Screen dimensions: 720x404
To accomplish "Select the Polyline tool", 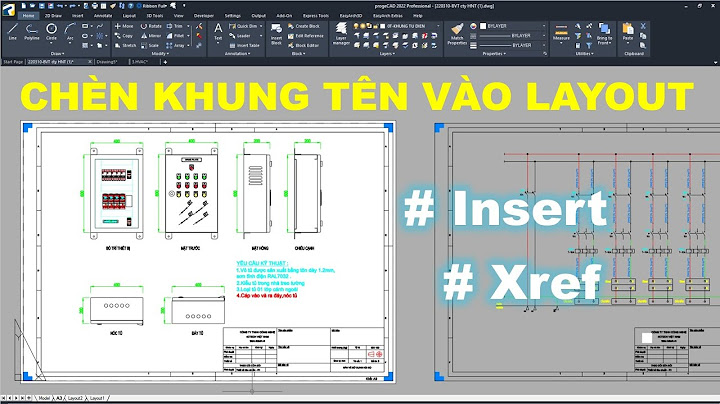I will coord(32,32).
